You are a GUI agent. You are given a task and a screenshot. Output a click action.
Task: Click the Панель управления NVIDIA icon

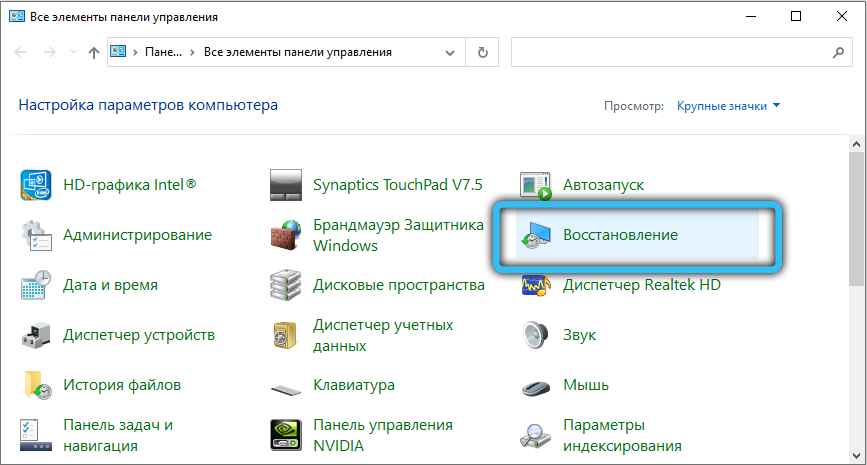tap(286, 435)
